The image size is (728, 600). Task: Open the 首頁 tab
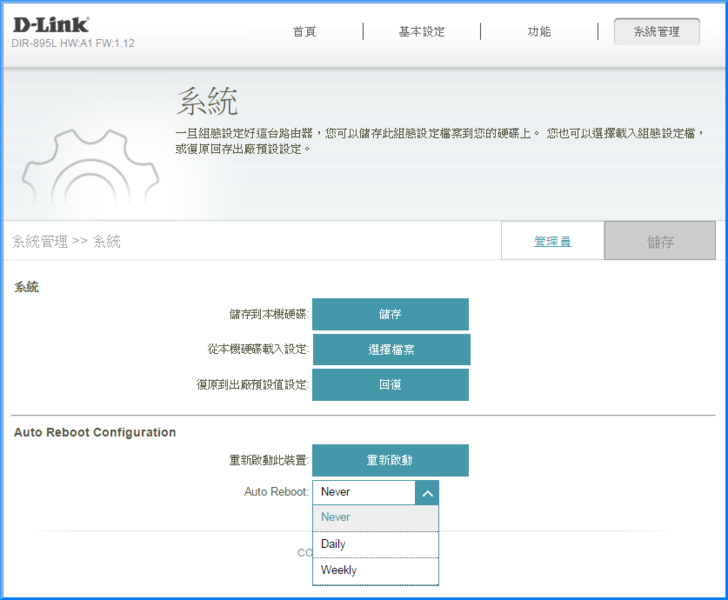click(x=304, y=32)
